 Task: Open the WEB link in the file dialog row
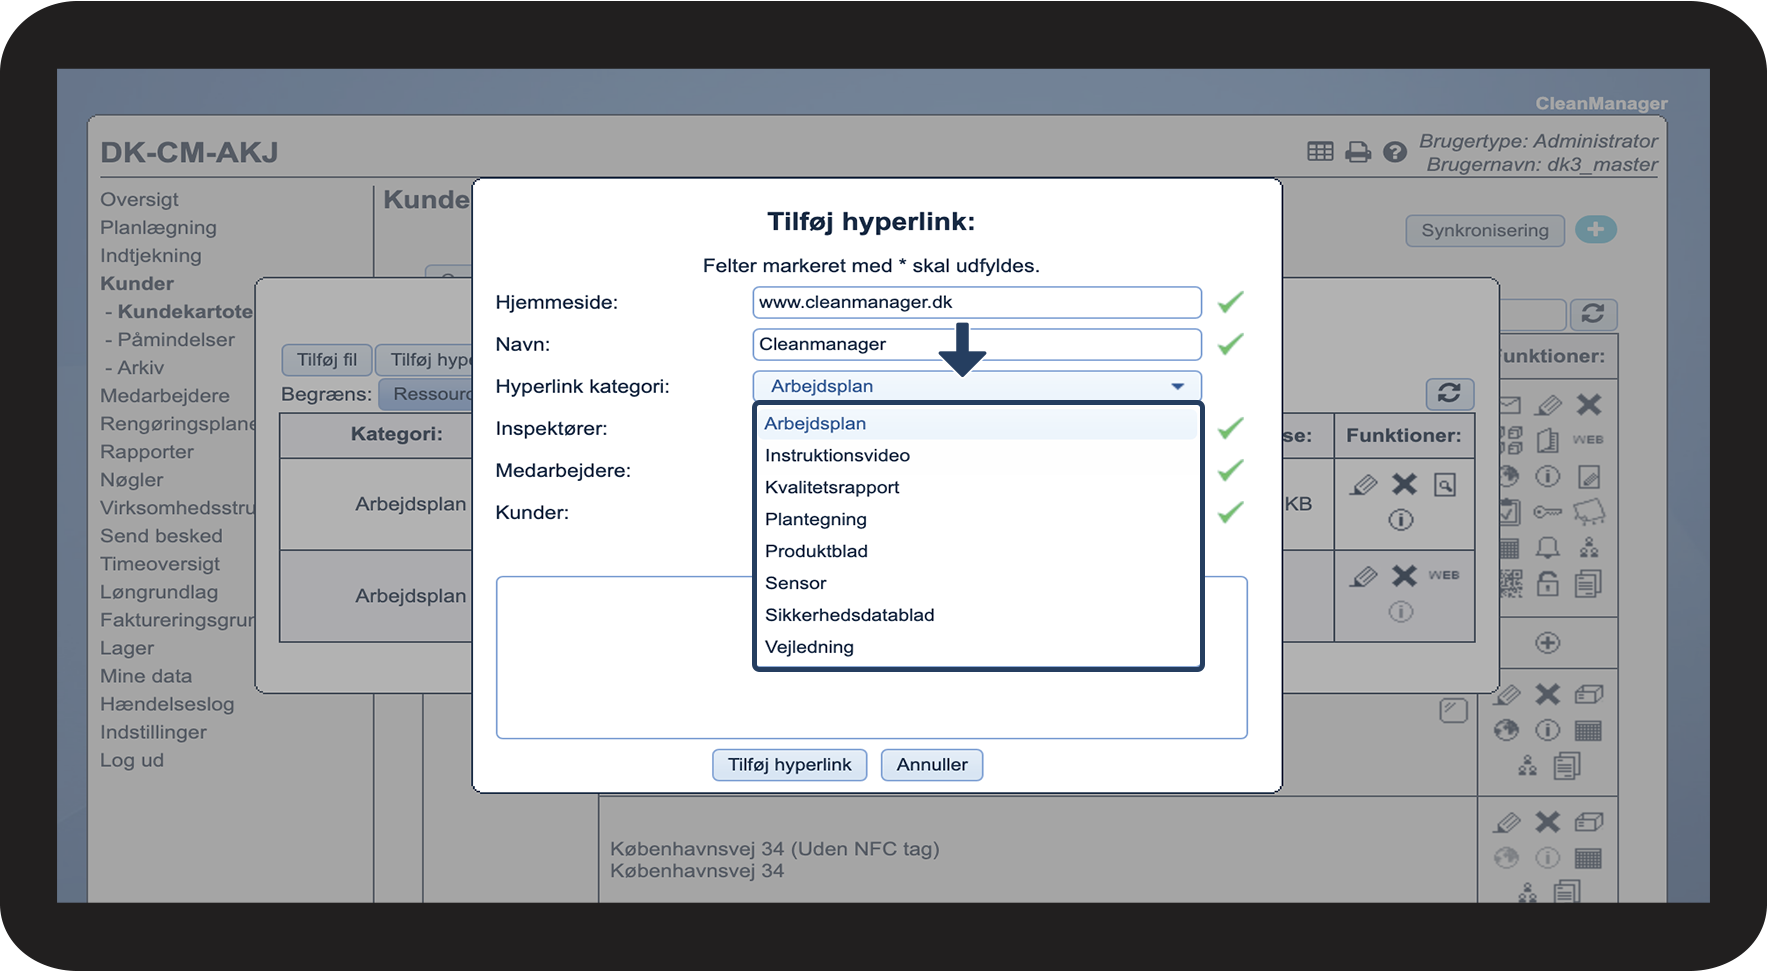pyautogui.click(x=1444, y=575)
